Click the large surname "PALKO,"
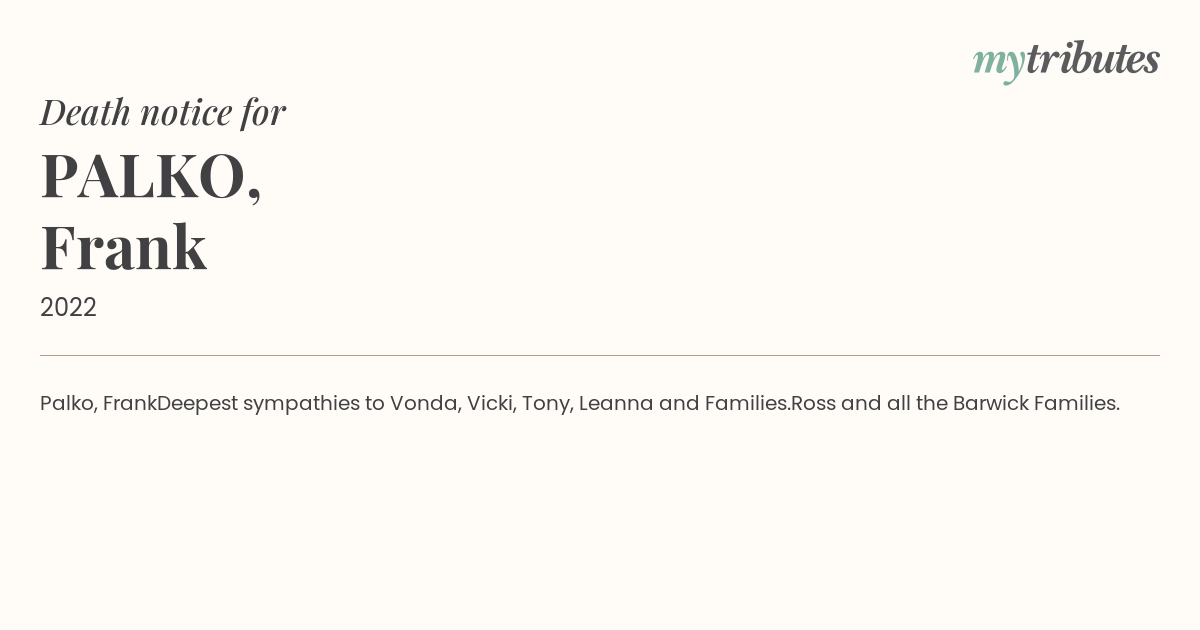Viewport: 1200px width, 630px height. click(151, 176)
